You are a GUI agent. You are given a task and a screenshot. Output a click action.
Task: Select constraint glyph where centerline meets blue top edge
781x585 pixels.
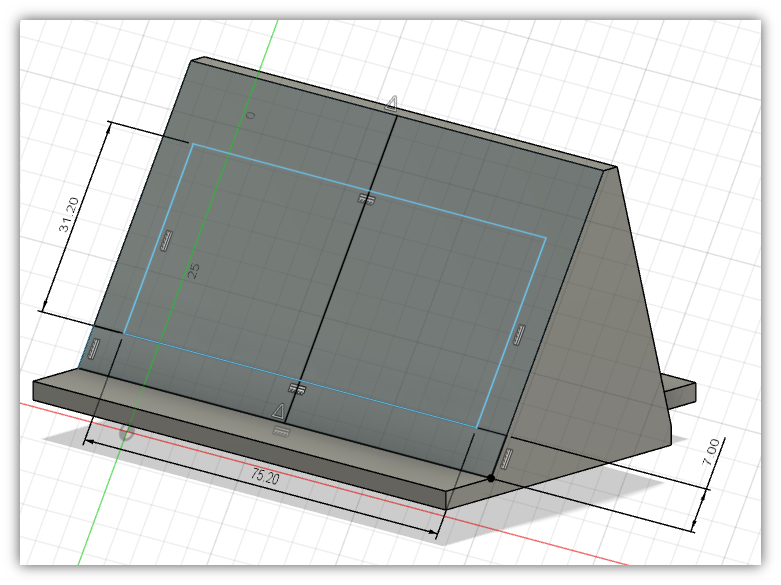pos(367,199)
